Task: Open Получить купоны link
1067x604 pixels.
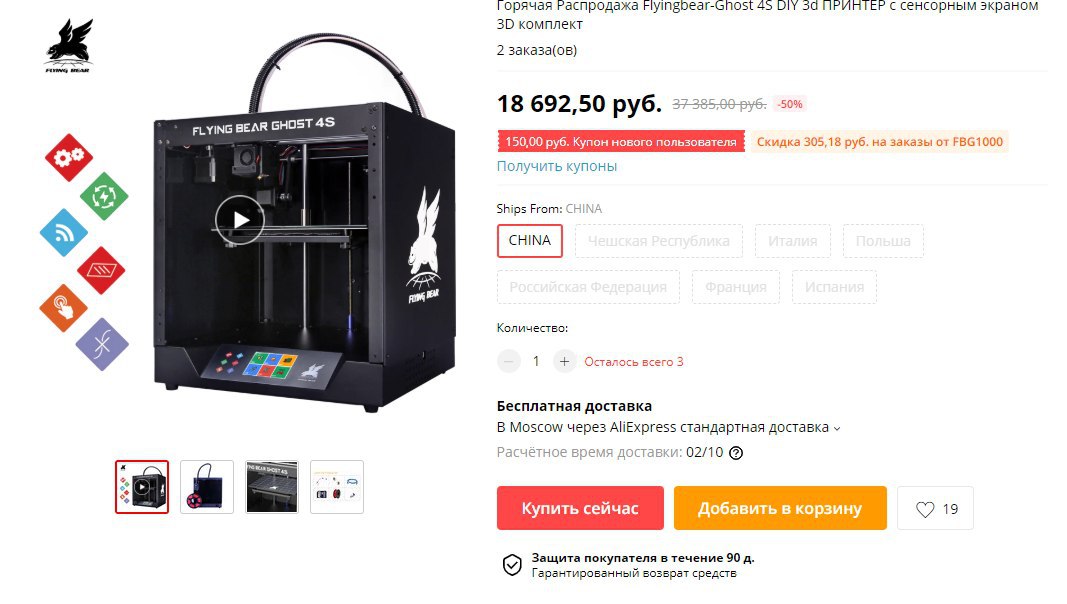Action: pos(557,166)
